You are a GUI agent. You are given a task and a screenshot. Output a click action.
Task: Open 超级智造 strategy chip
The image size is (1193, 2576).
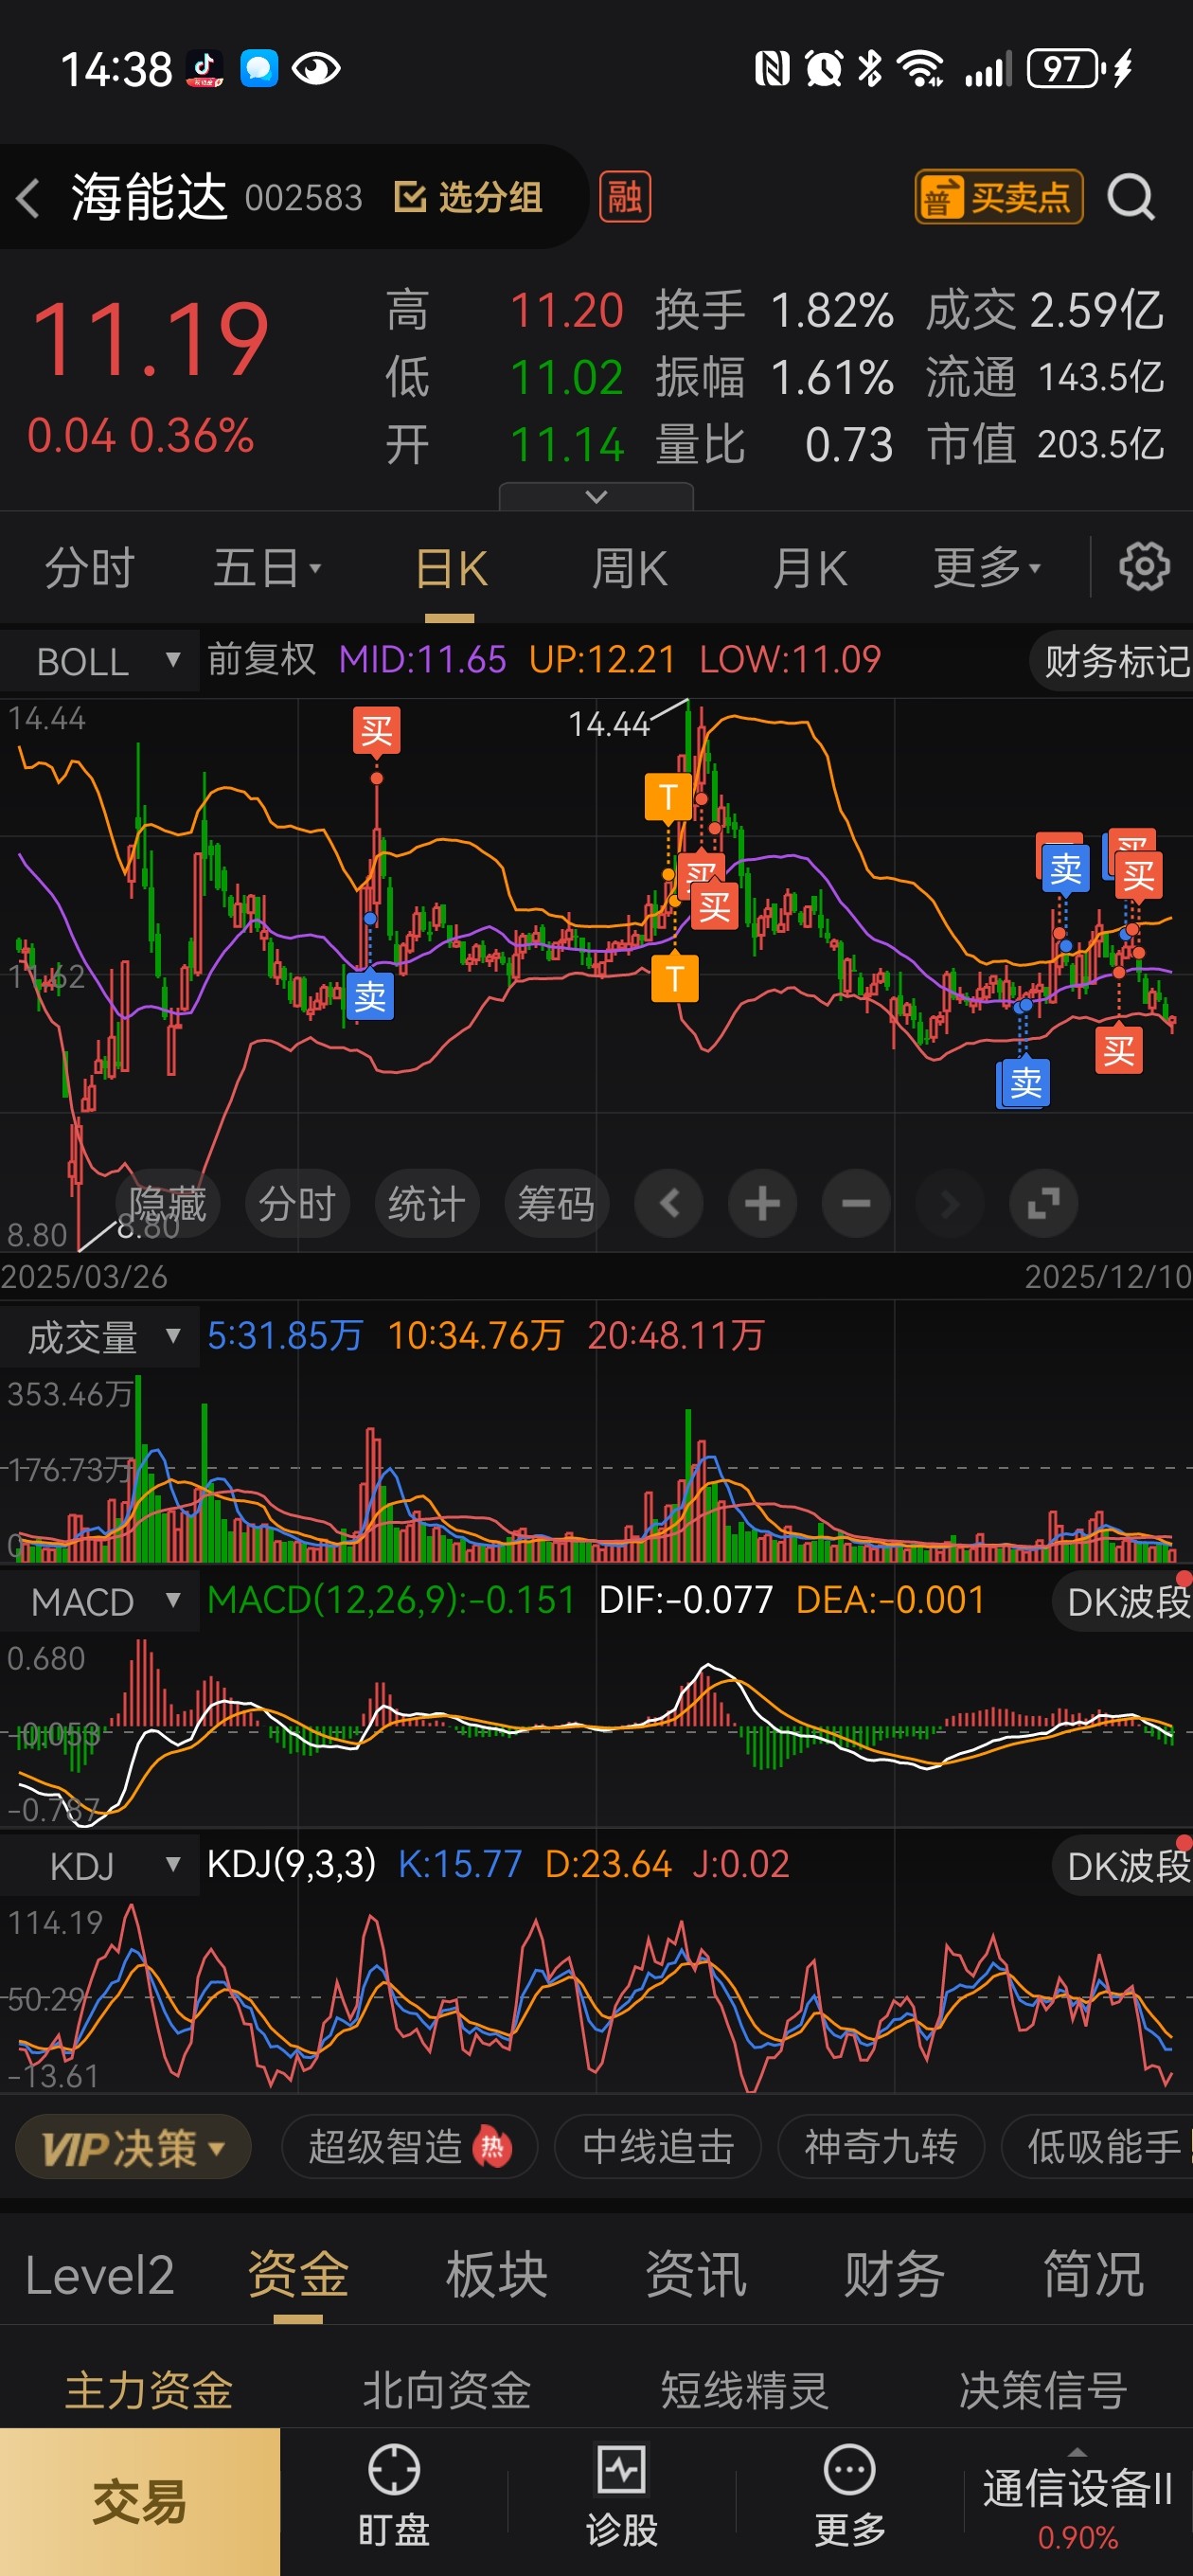click(x=410, y=2147)
